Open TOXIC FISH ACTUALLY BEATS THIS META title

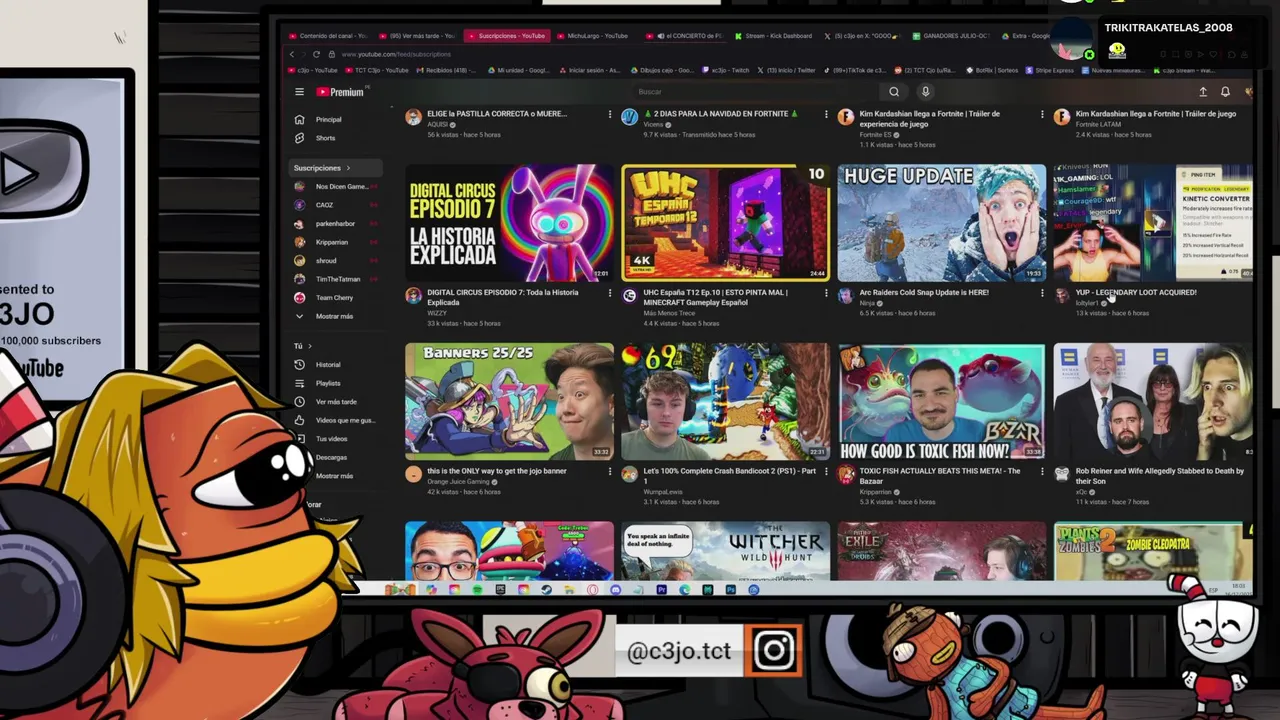point(940,476)
